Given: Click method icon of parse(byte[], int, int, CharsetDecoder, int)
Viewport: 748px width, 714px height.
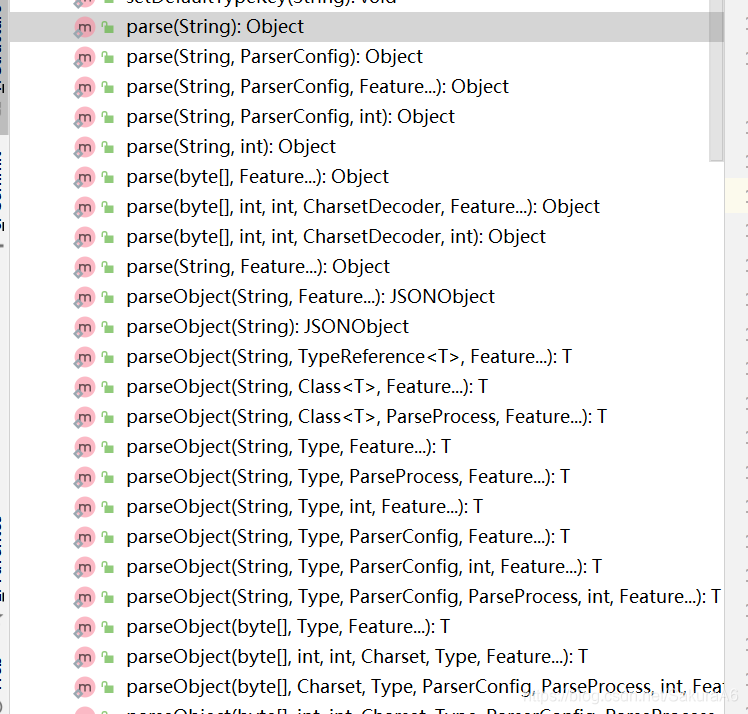Looking at the screenshot, I should 84,238.
